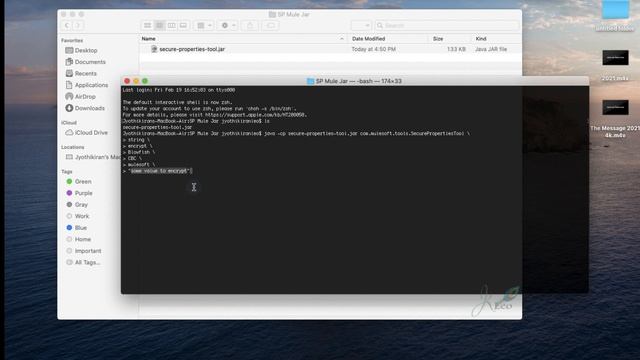Image resolution: width=640 pixels, height=360 pixels.
Task: Switch Finder to column view
Action: coord(171,25)
